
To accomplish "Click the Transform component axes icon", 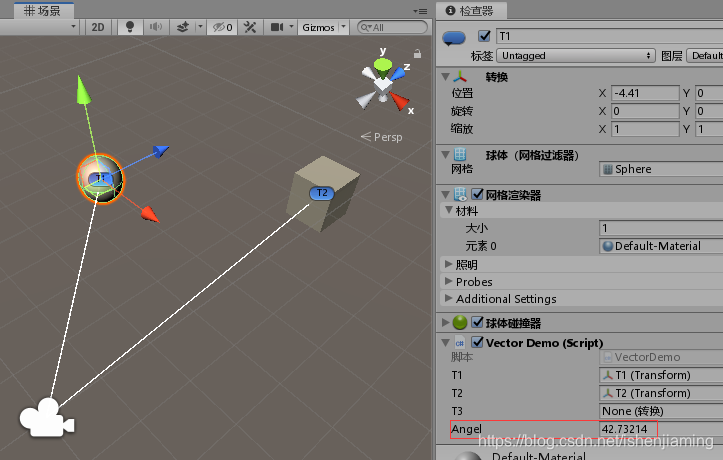I will pyautogui.click(x=460, y=77).
